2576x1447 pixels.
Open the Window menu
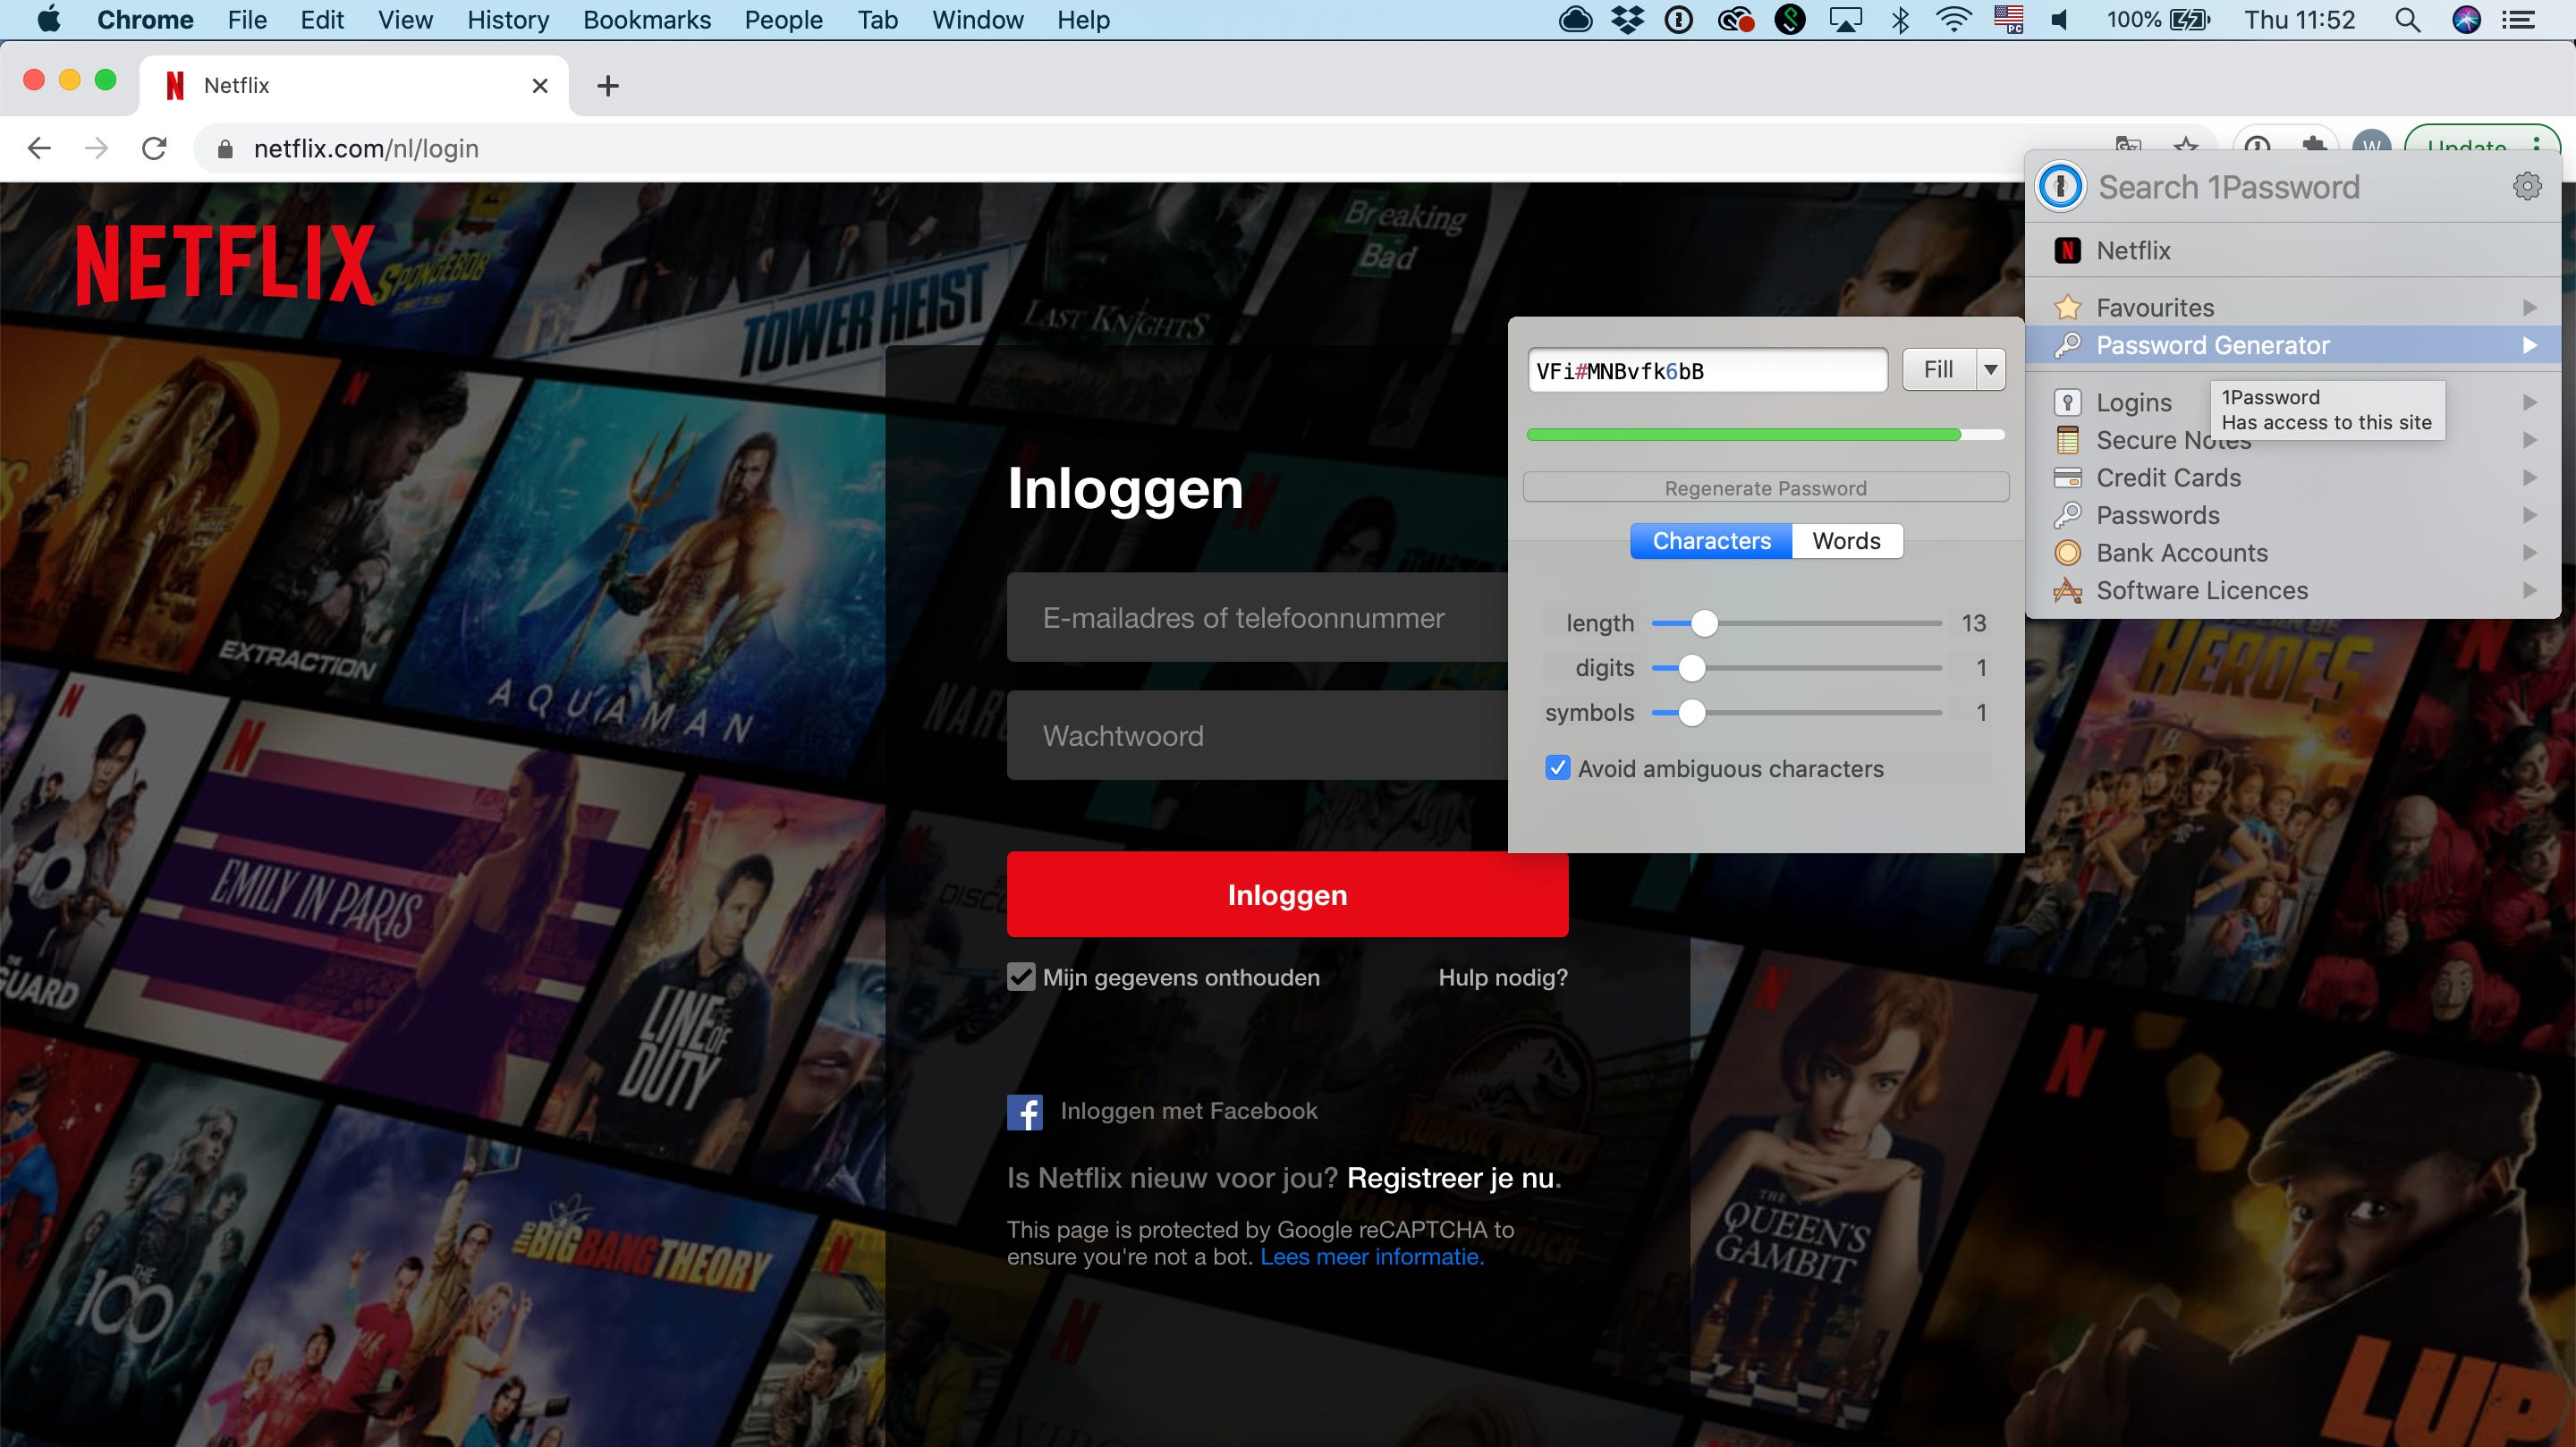pyautogui.click(x=977, y=20)
